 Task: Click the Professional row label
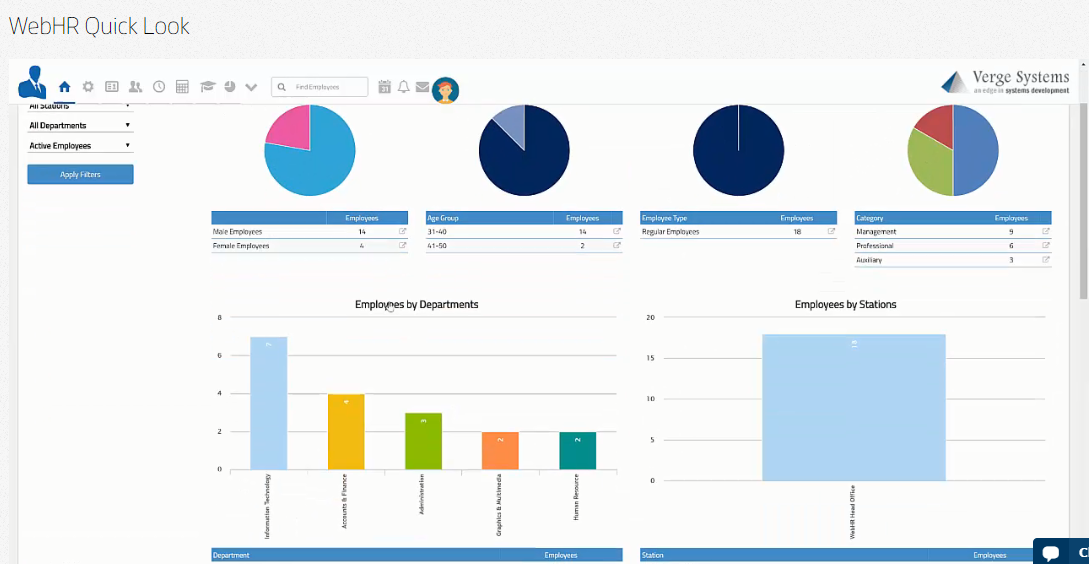874,246
